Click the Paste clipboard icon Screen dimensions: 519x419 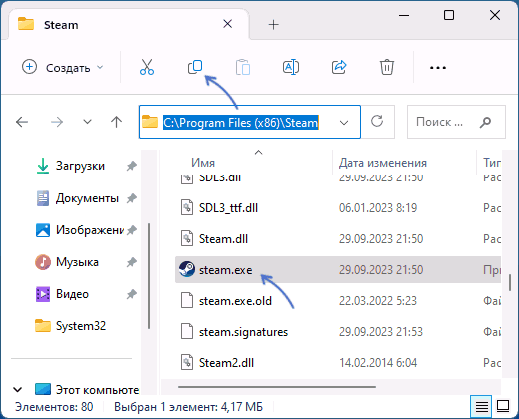[243, 67]
